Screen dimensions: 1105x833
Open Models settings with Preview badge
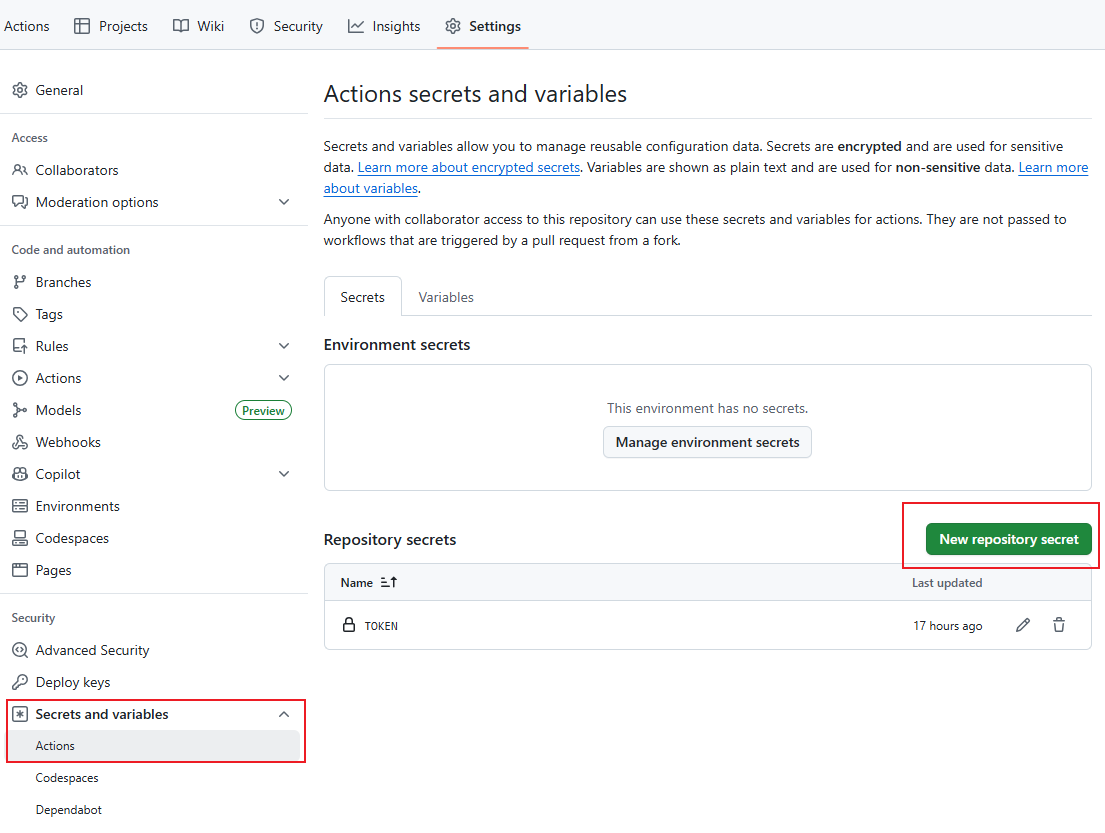(x=58, y=410)
